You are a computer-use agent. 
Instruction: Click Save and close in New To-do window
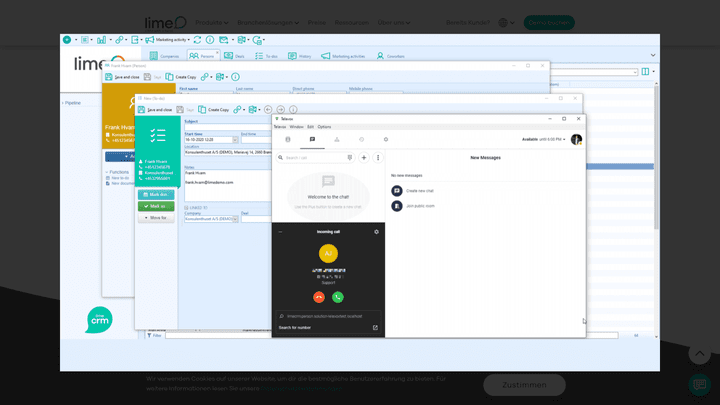(155, 109)
